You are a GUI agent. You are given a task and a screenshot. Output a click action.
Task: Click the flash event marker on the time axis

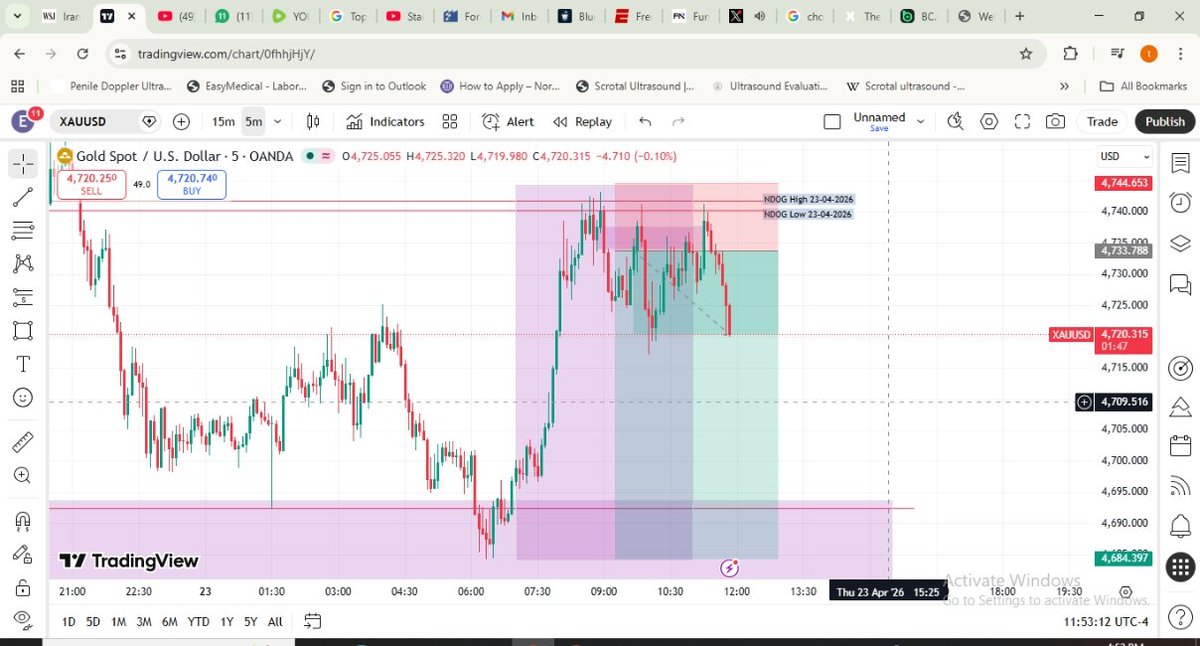click(730, 568)
